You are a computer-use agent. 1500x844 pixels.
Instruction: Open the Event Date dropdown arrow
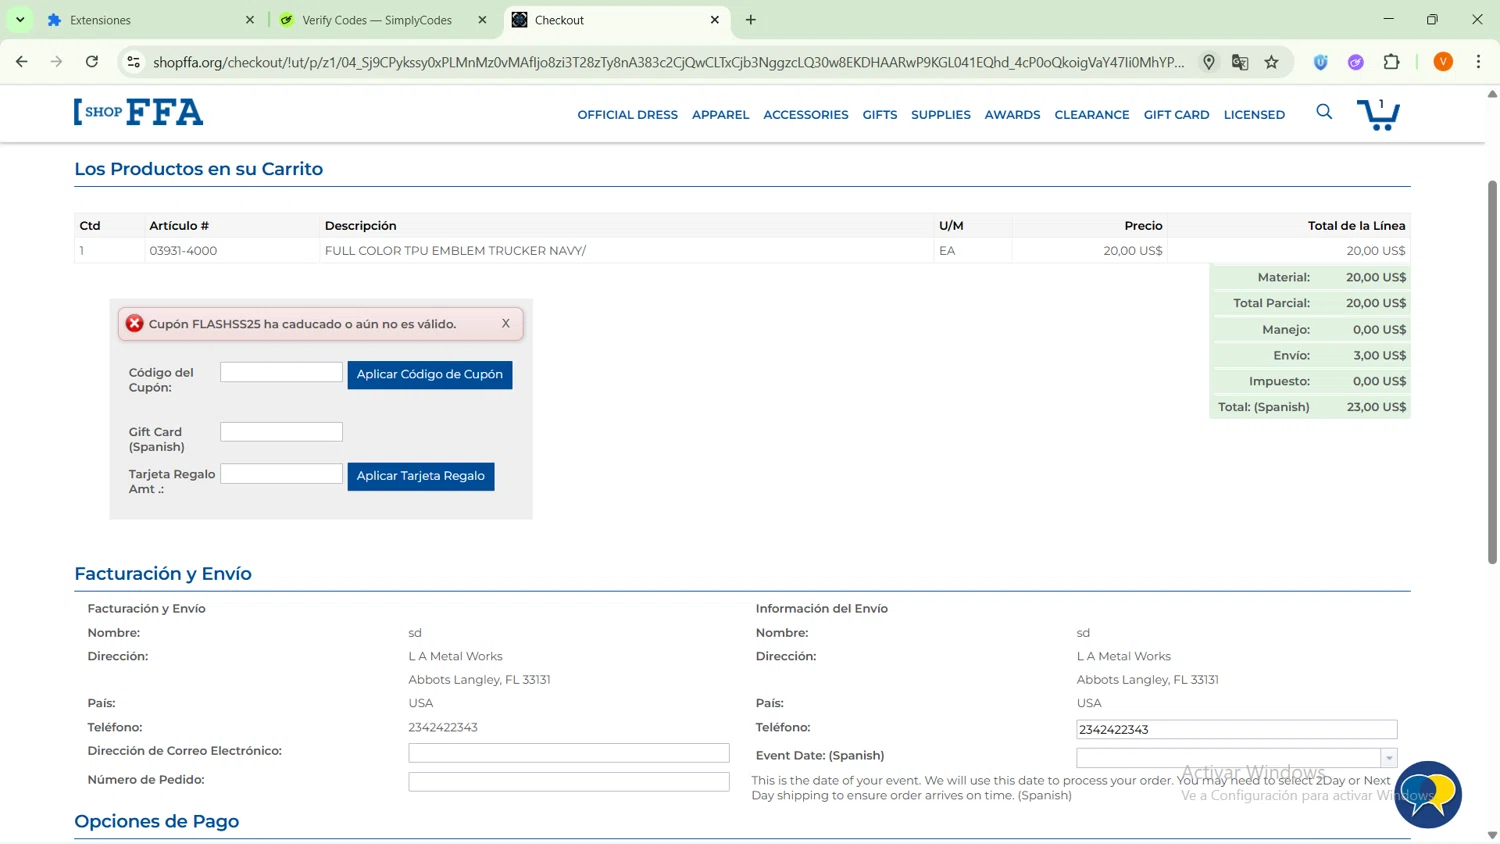point(1389,758)
